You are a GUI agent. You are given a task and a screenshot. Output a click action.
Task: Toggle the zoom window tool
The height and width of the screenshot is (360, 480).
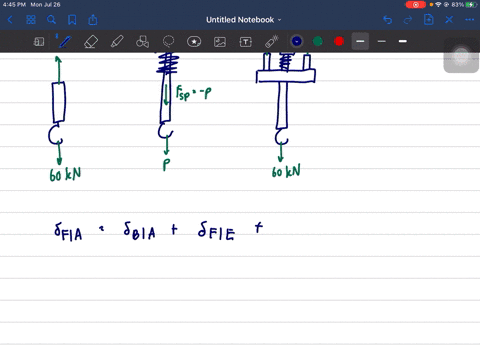39,42
